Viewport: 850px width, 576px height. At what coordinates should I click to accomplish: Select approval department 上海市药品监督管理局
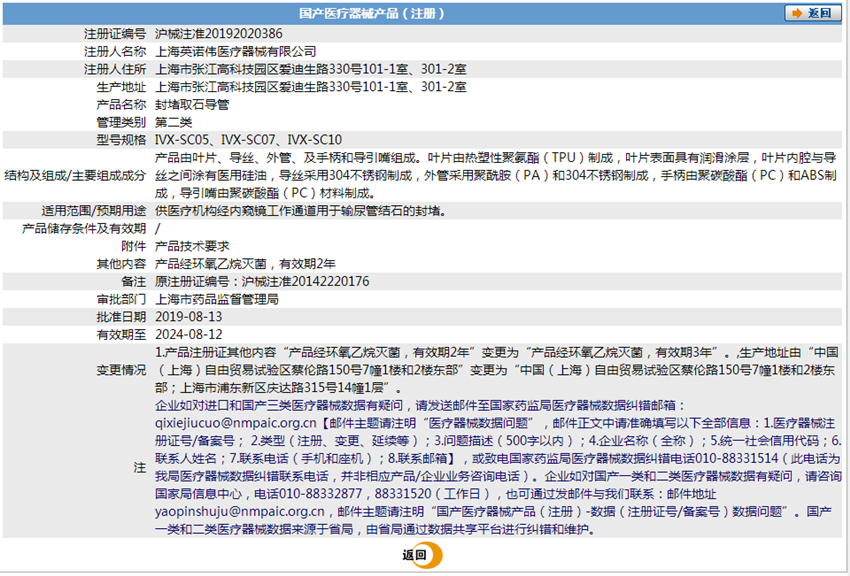(x=217, y=299)
